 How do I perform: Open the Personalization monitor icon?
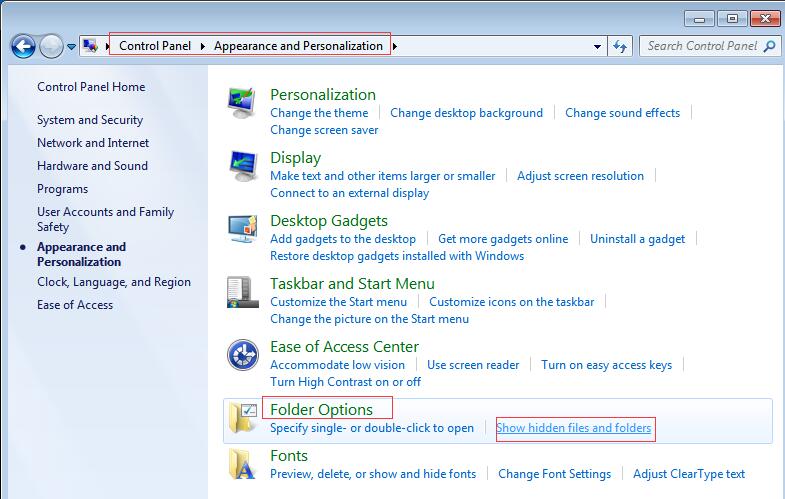tap(242, 103)
